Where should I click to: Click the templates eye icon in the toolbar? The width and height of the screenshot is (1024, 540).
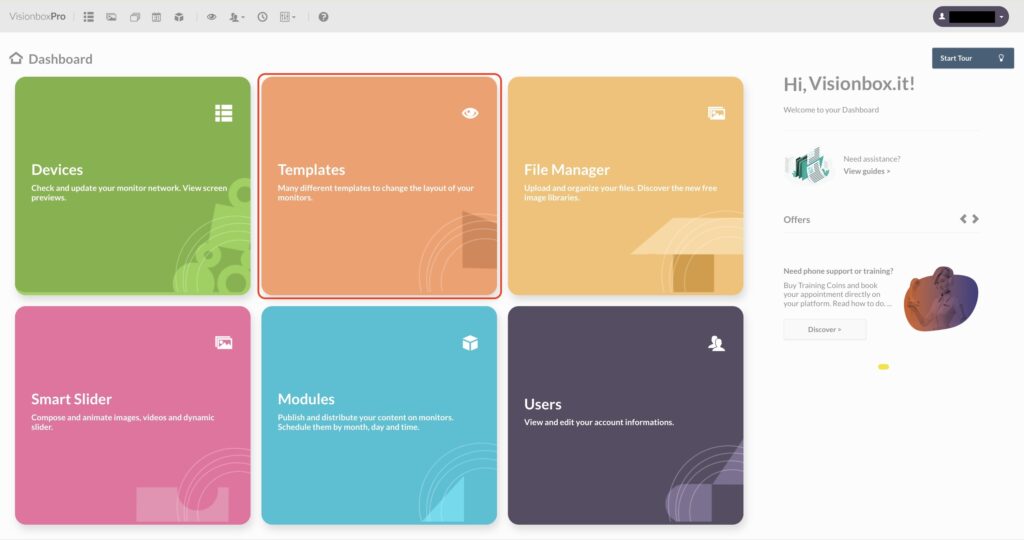point(212,17)
